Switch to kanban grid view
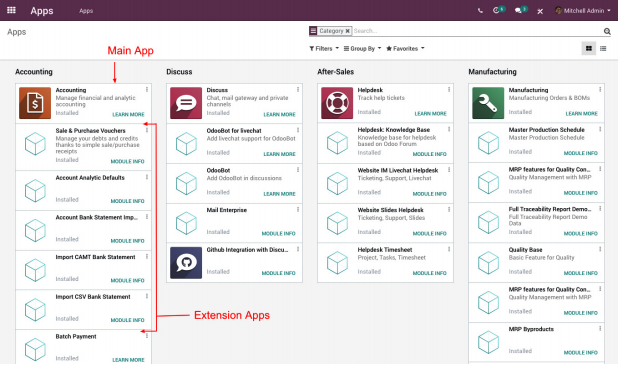Screen dimensions: 618x367 coord(588,48)
